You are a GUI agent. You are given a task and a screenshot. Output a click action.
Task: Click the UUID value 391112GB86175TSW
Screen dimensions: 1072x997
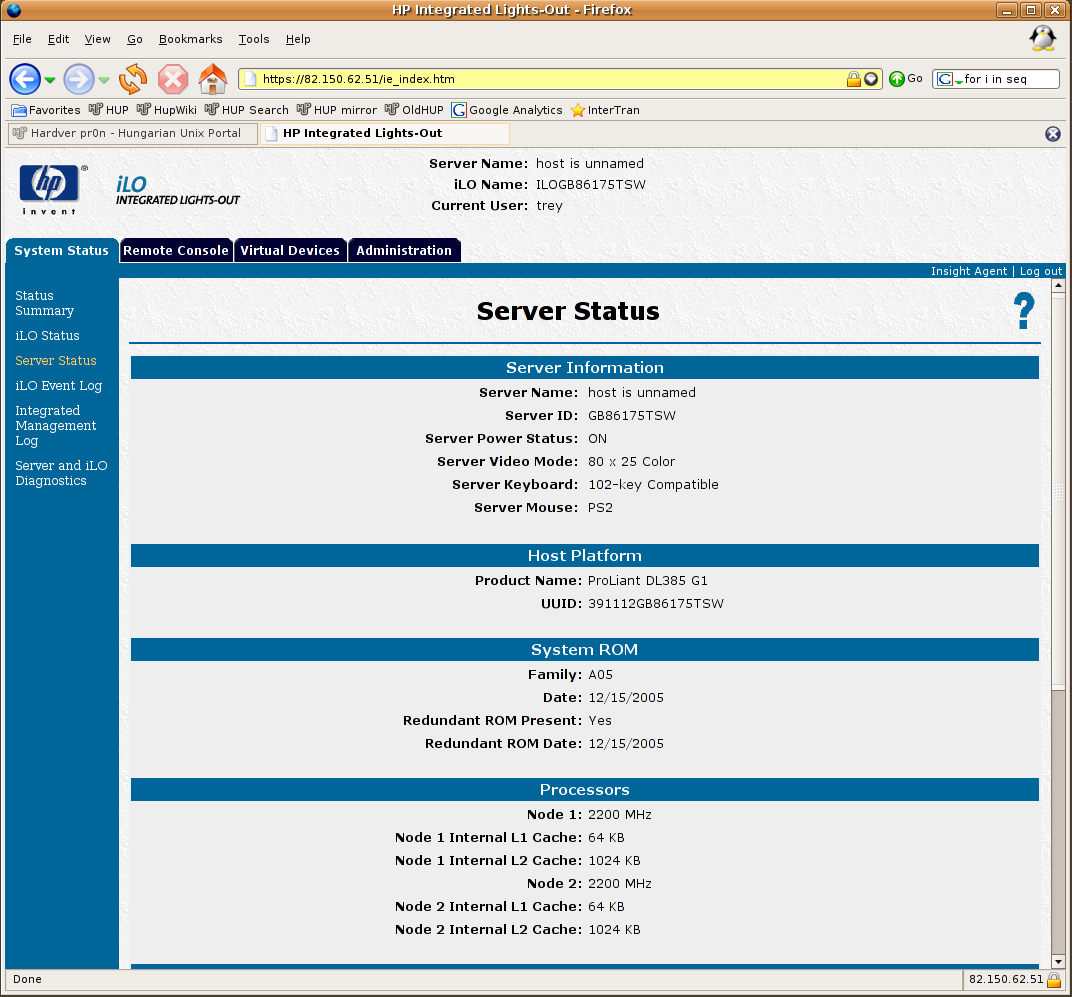tap(656, 604)
